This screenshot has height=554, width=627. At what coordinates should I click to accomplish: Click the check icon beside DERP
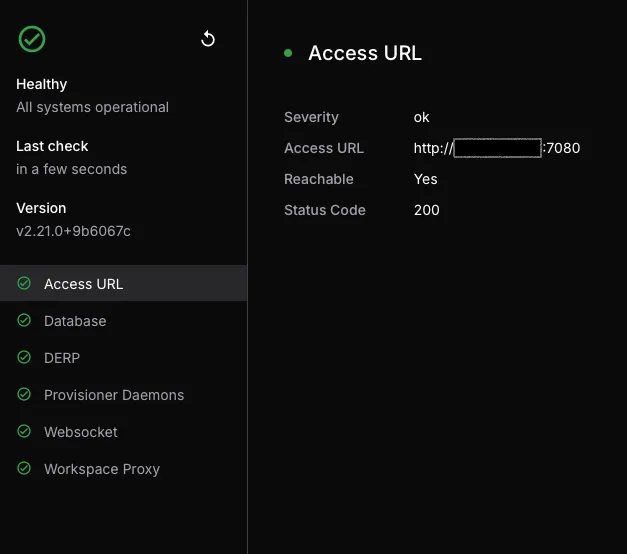point(24,358)
